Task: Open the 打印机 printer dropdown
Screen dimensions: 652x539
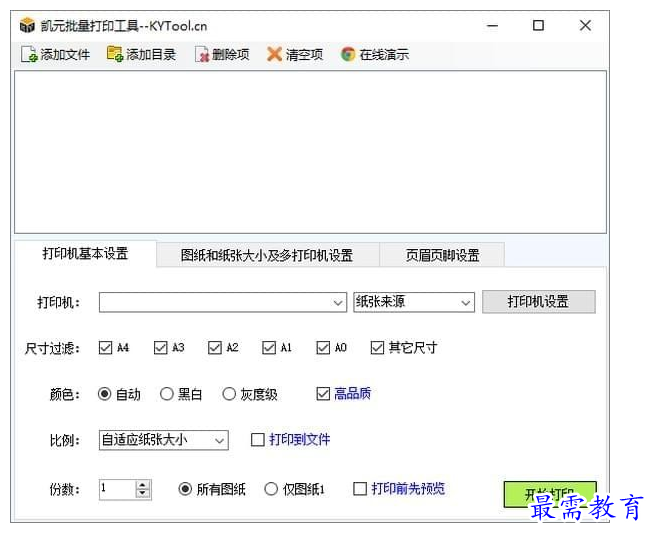Action: tap(223, 302)
